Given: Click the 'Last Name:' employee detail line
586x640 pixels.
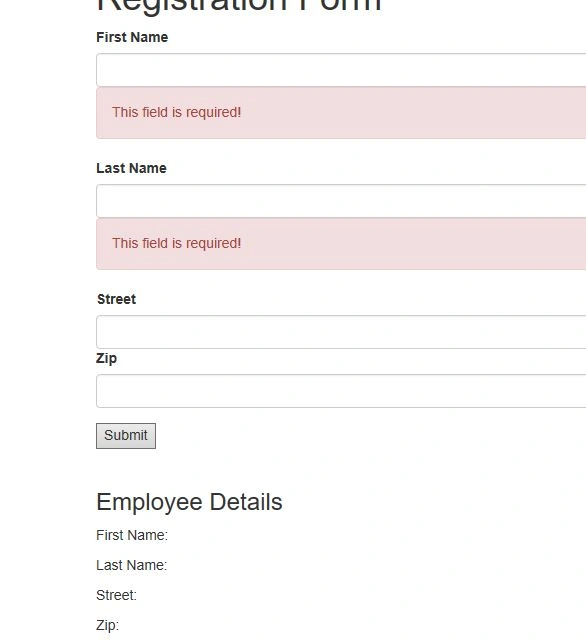Looking at the screenshot, I should (x=131, y=565).
